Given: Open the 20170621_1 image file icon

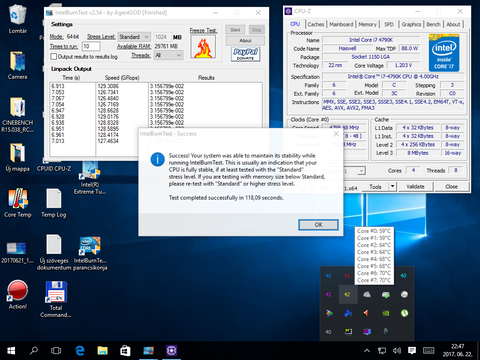Looking at the screenshot, I should click(x=17, y=252).
